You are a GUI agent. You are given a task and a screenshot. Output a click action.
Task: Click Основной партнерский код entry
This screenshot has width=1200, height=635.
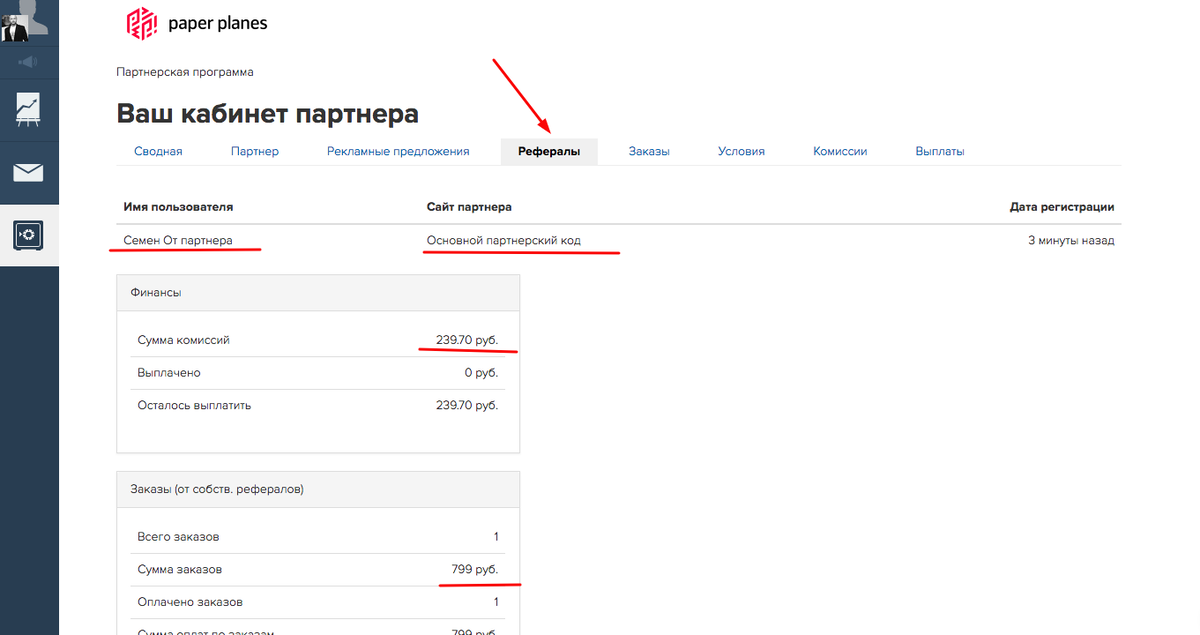[x=503, y=240]
